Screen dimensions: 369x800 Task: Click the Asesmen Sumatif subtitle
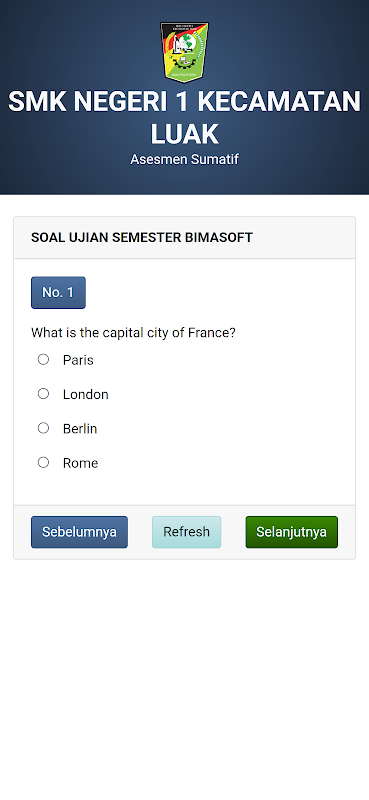(x=184, y=159)
